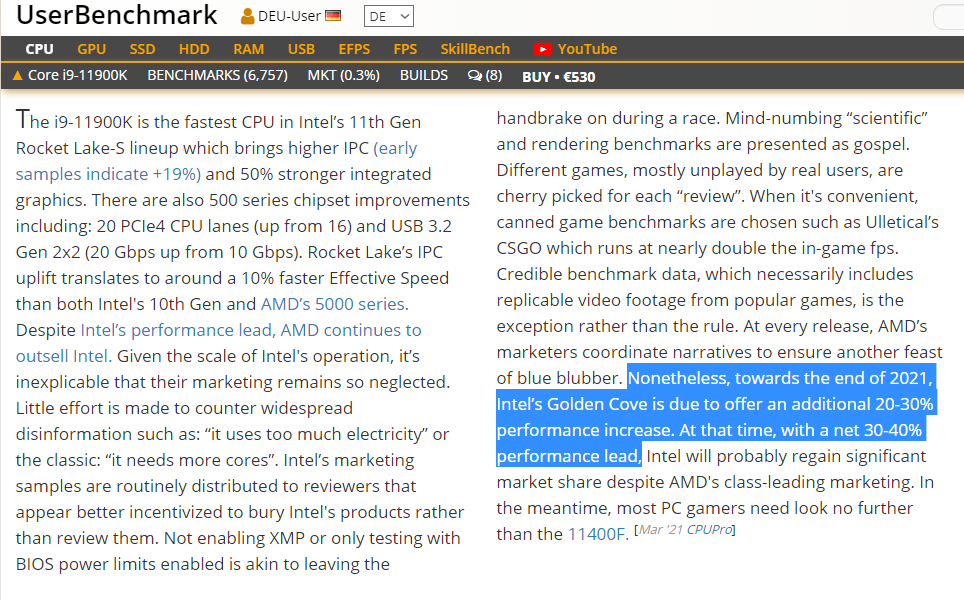Screen dimensions: 964x600
Task: Click the German flag icon
Action: [333, 15]
